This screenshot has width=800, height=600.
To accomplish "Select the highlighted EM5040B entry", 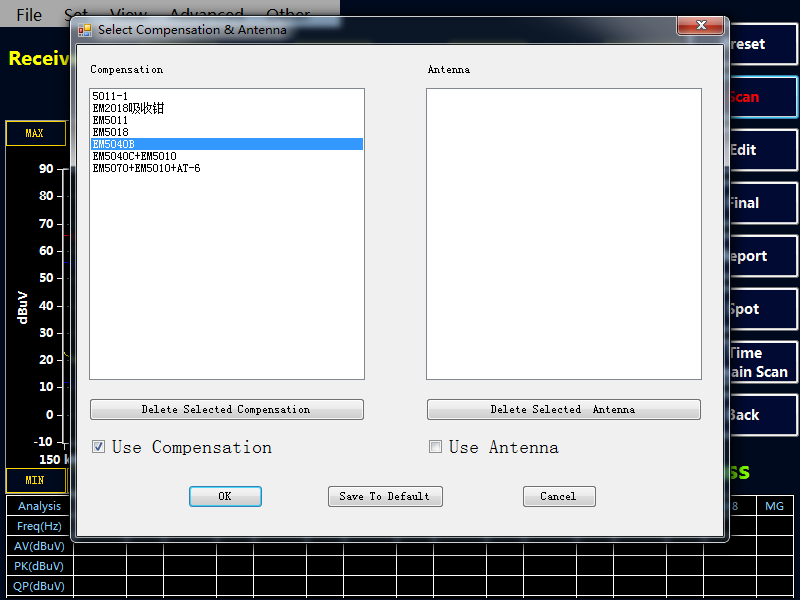I will (113, 144).
